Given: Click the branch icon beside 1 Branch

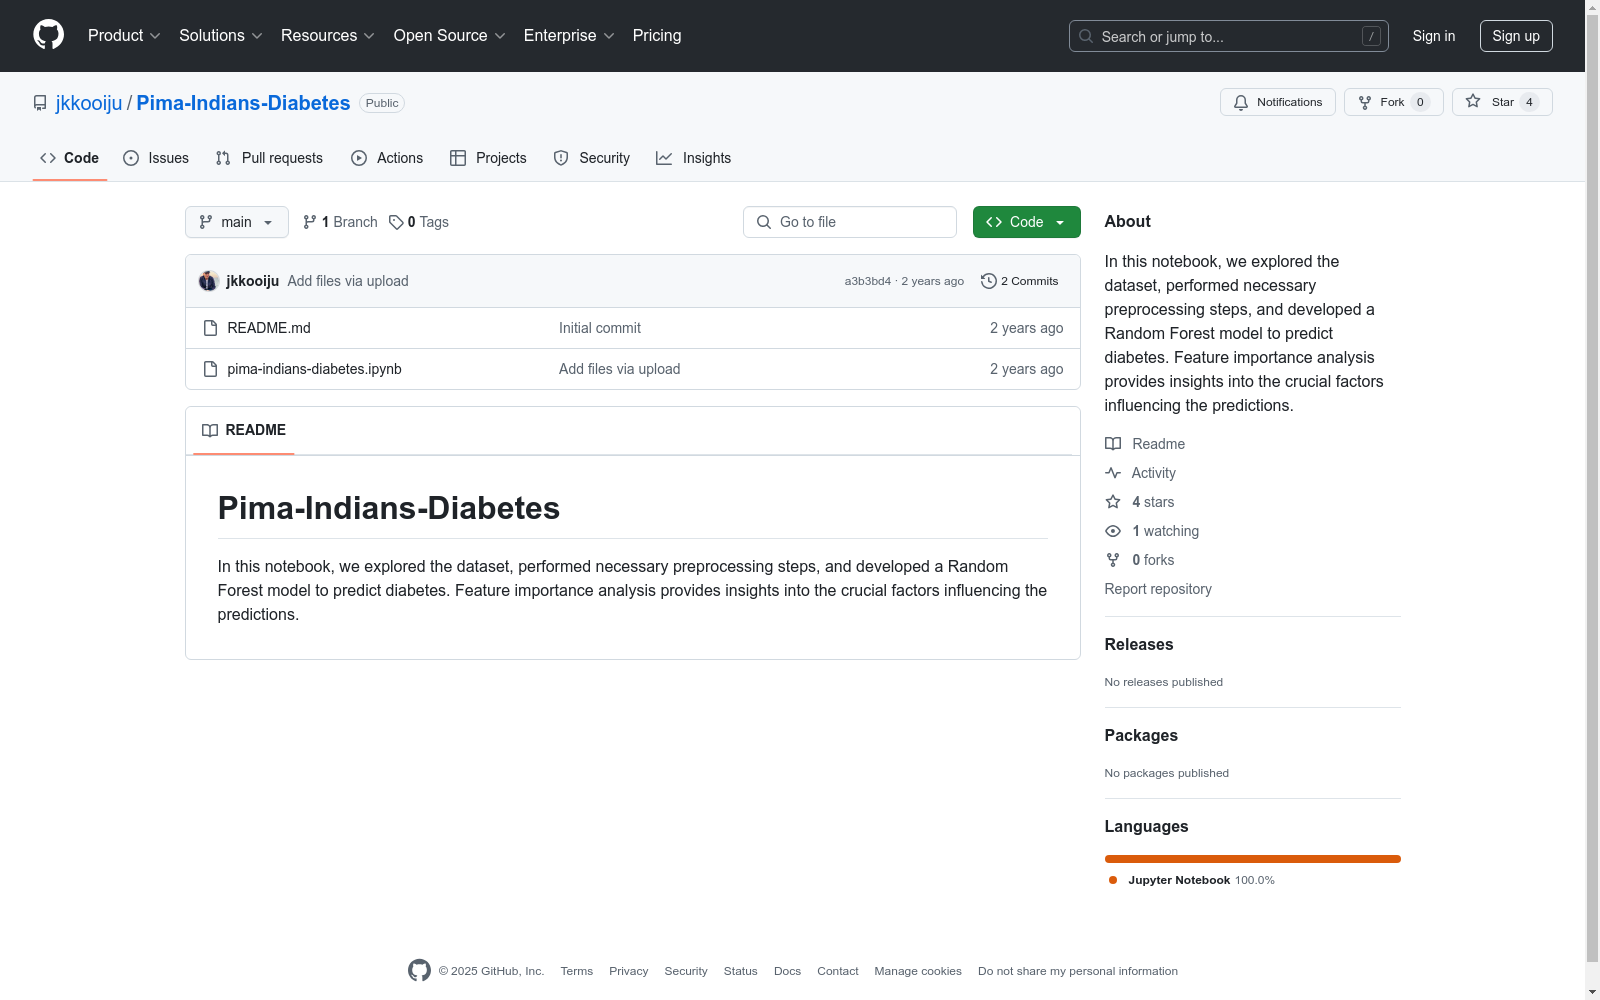Looking at the screenshot, I should pos(310,222).
